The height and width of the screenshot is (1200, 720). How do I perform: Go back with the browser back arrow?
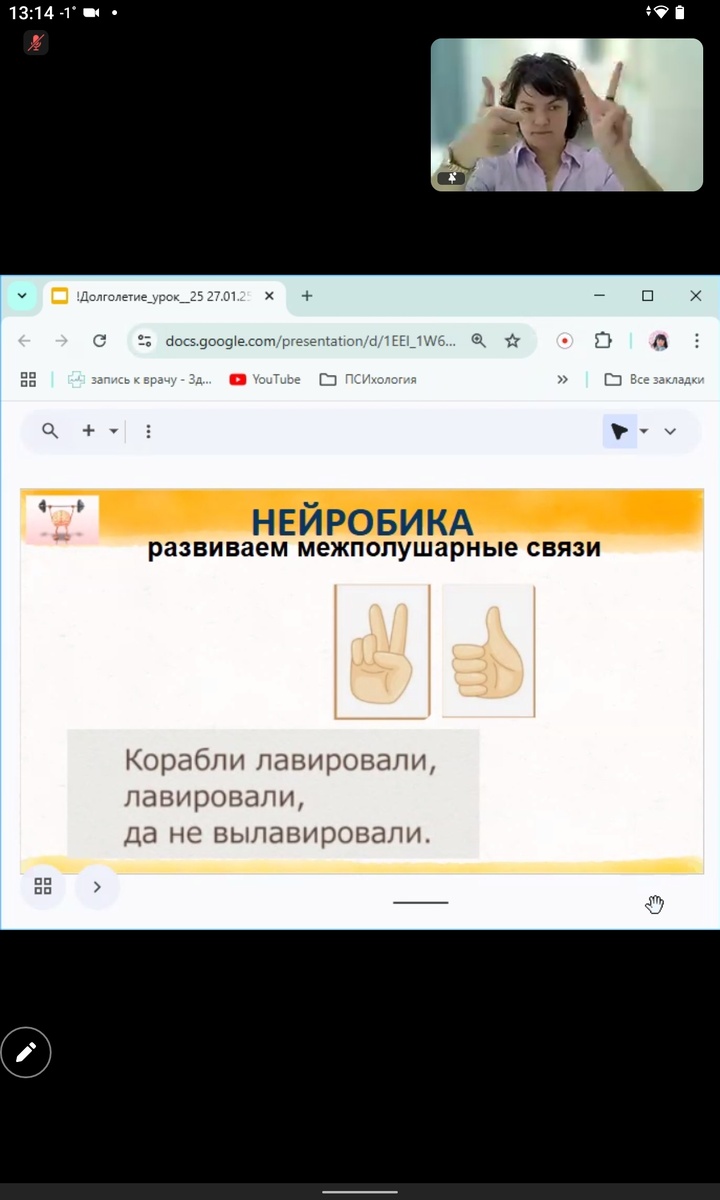point(25,341)
